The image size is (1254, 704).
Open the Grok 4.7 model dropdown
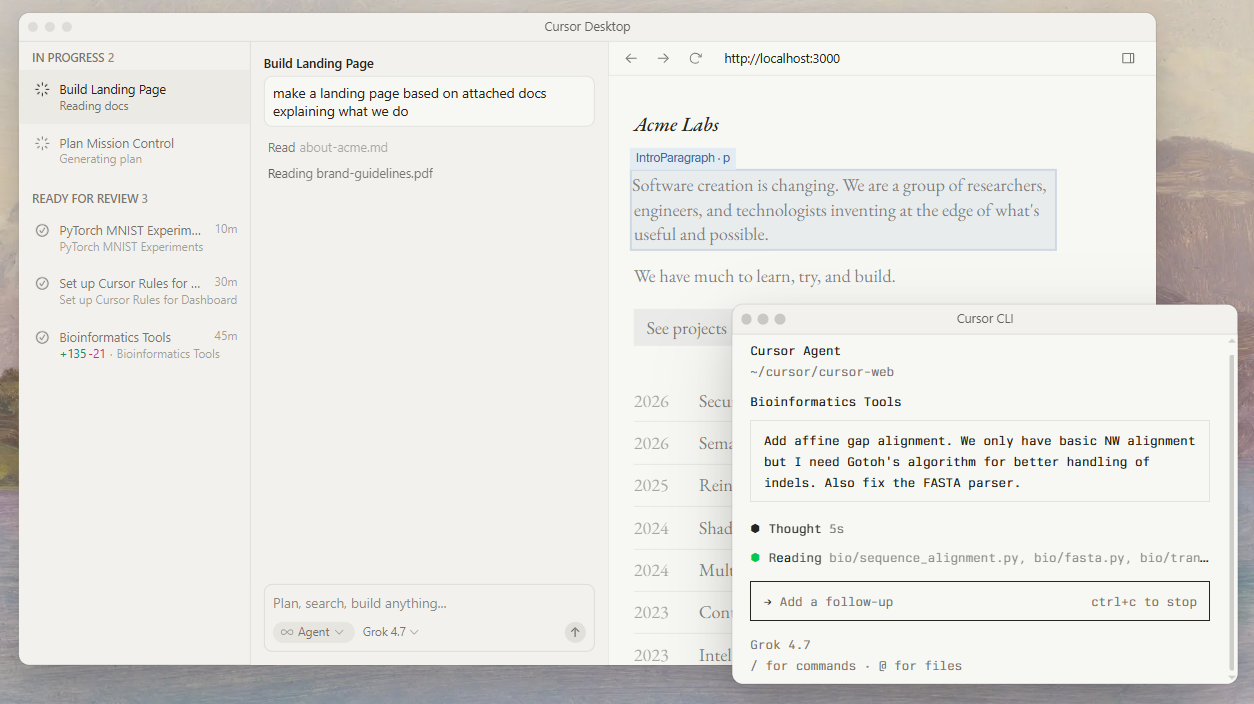pos(391,632)
